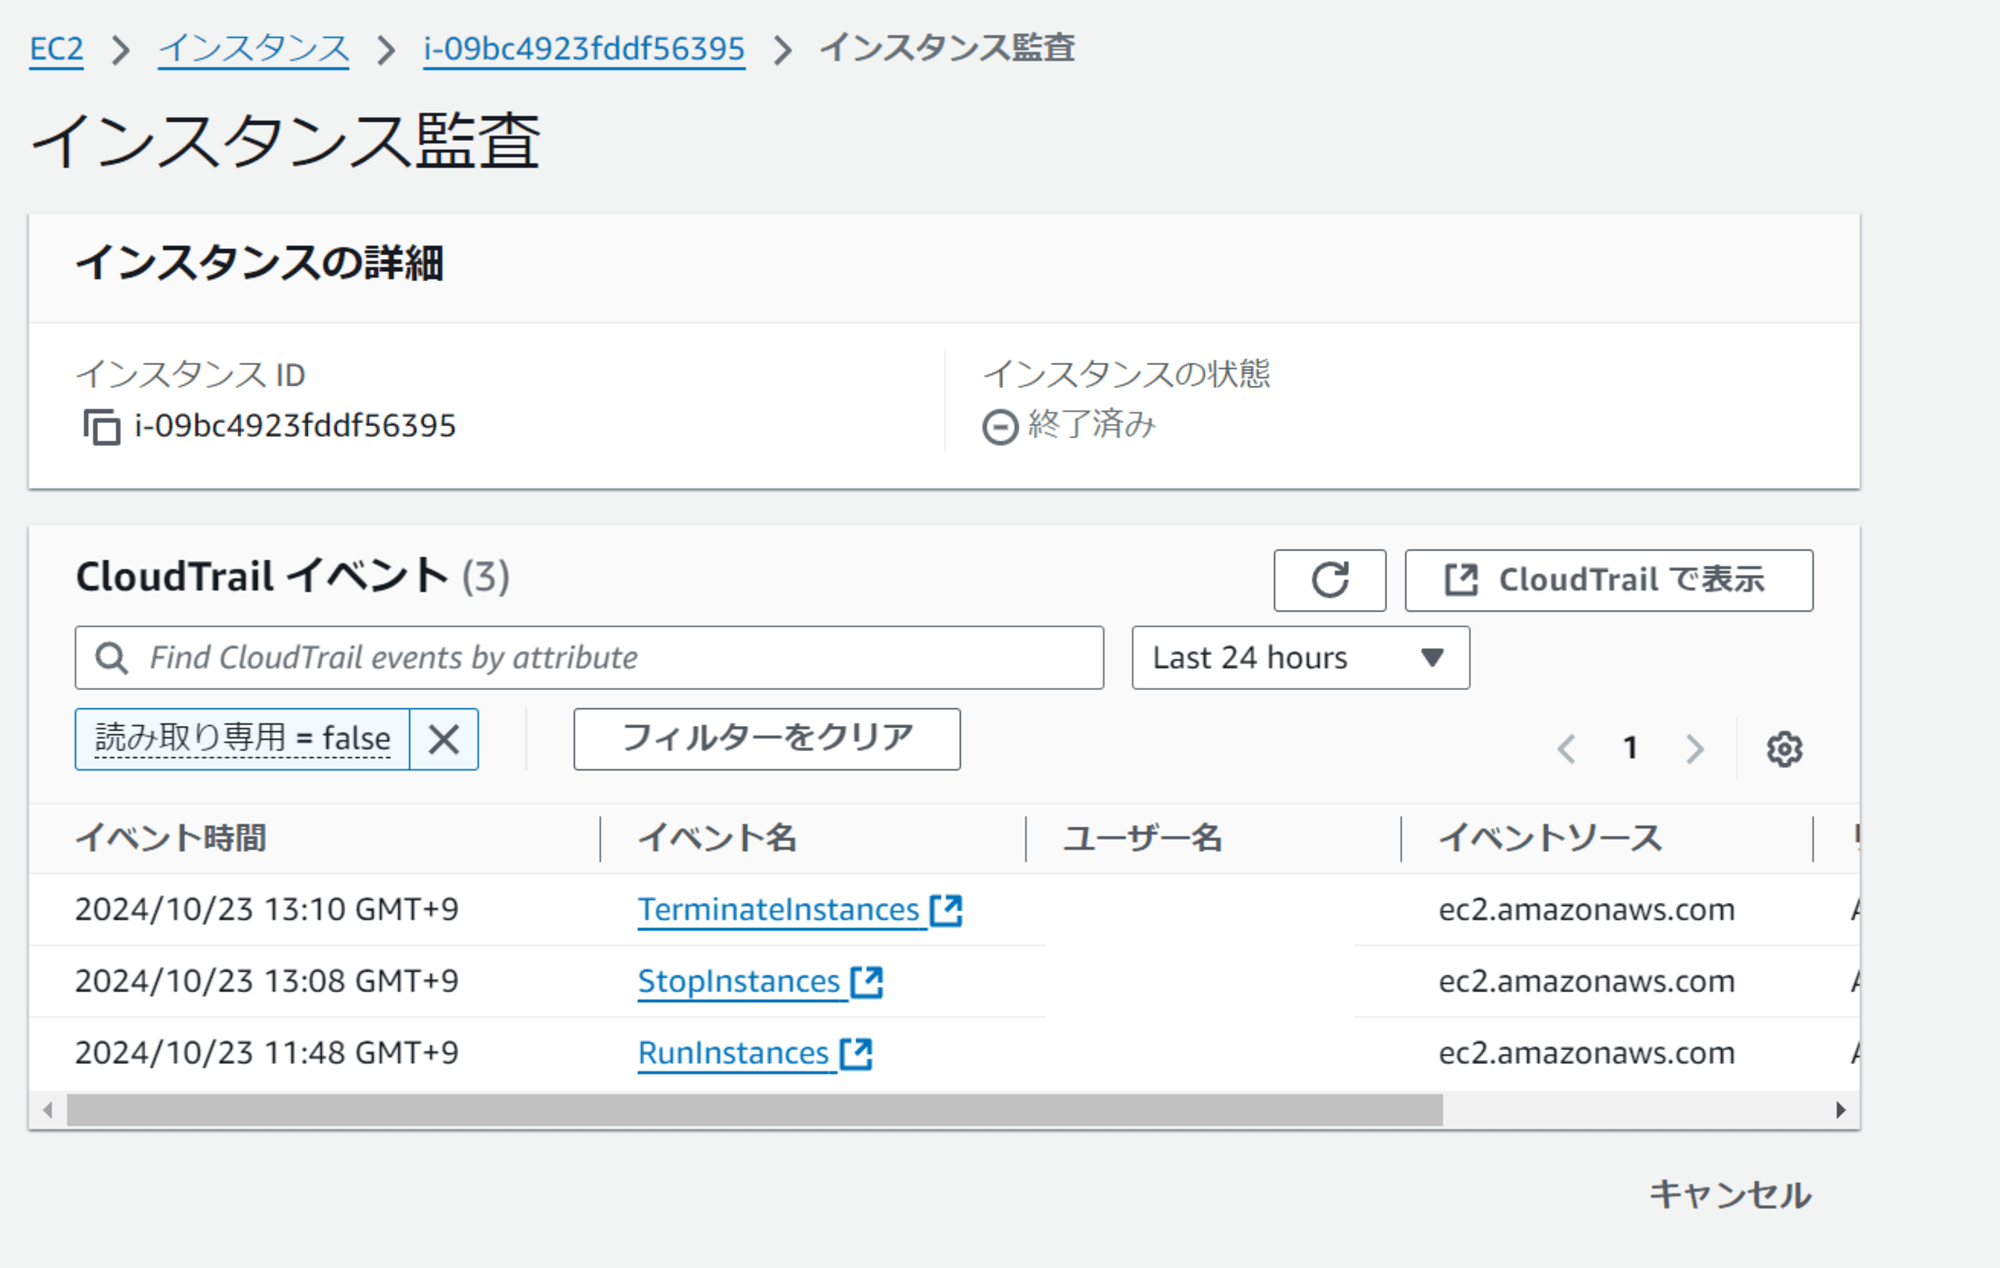Viewport: 2000px width, 1268px height.
Task: Select the 2024/10/23 13:08 GMT+9 cell
Action: point(267,982)
